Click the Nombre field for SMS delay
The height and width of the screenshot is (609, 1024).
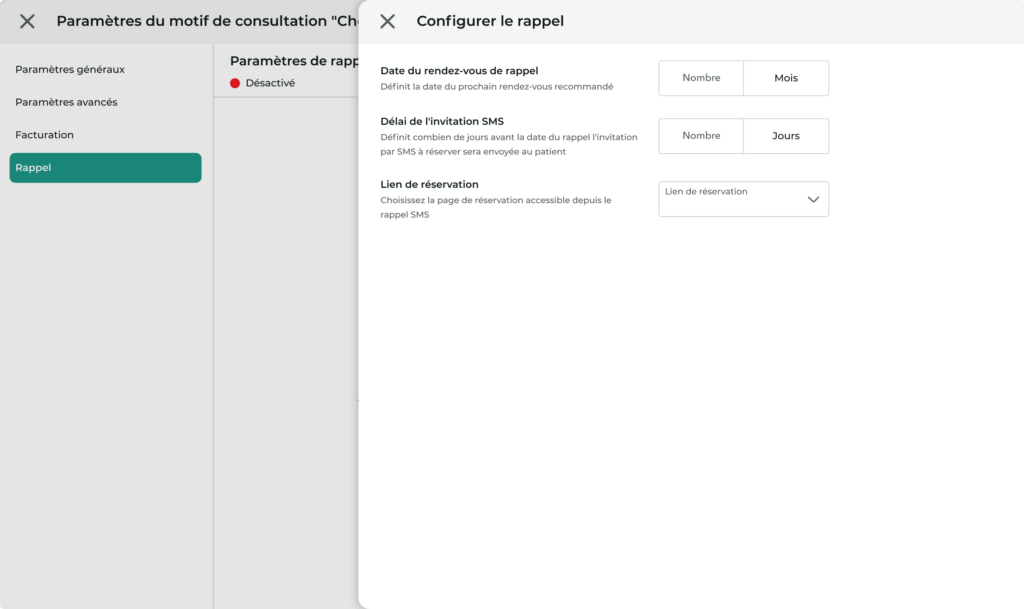(x=700, y=134)
